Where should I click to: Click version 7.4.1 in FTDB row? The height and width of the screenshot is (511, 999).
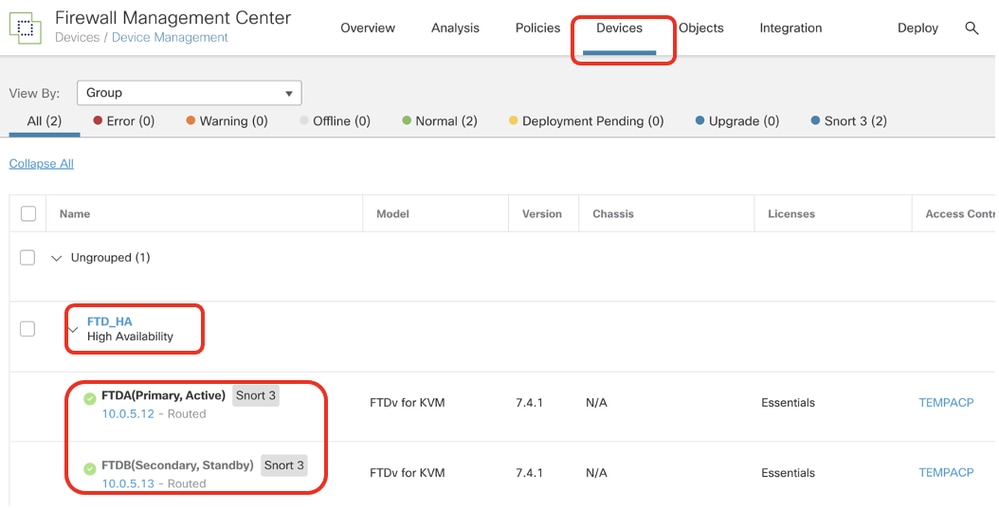point(529,473)
